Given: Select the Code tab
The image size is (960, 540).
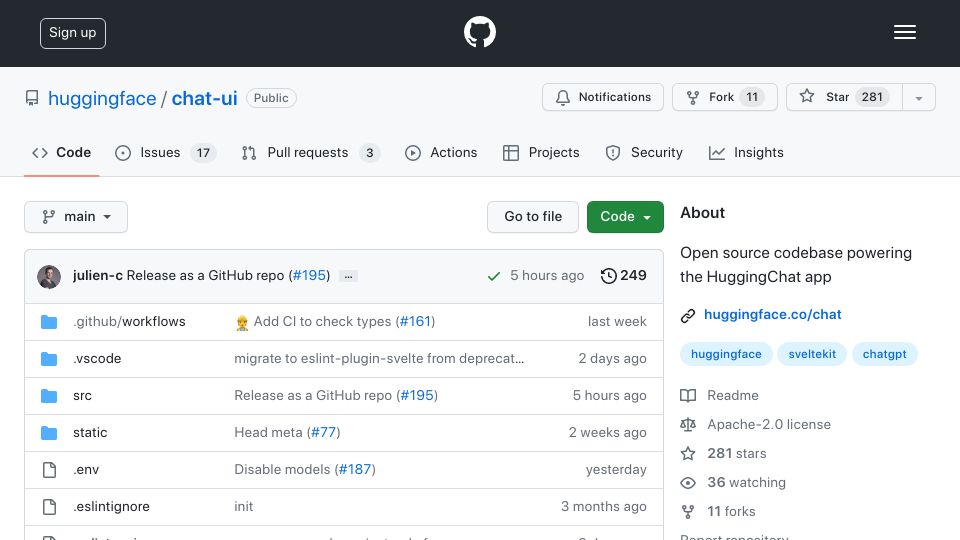Looking at the screenshot, I should [61, 152].
